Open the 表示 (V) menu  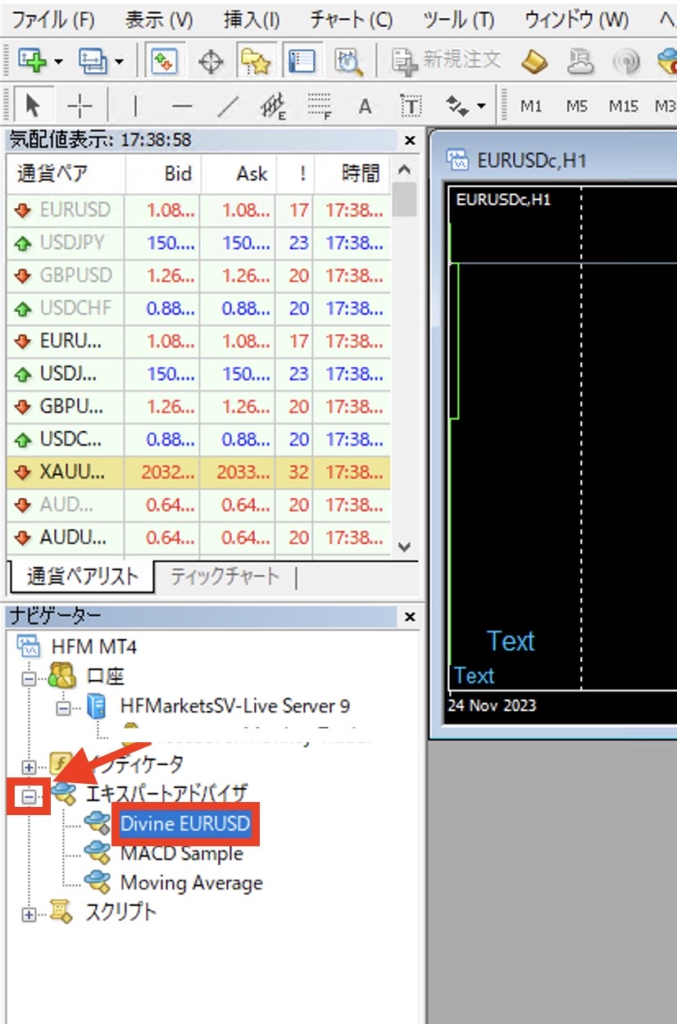159,20
